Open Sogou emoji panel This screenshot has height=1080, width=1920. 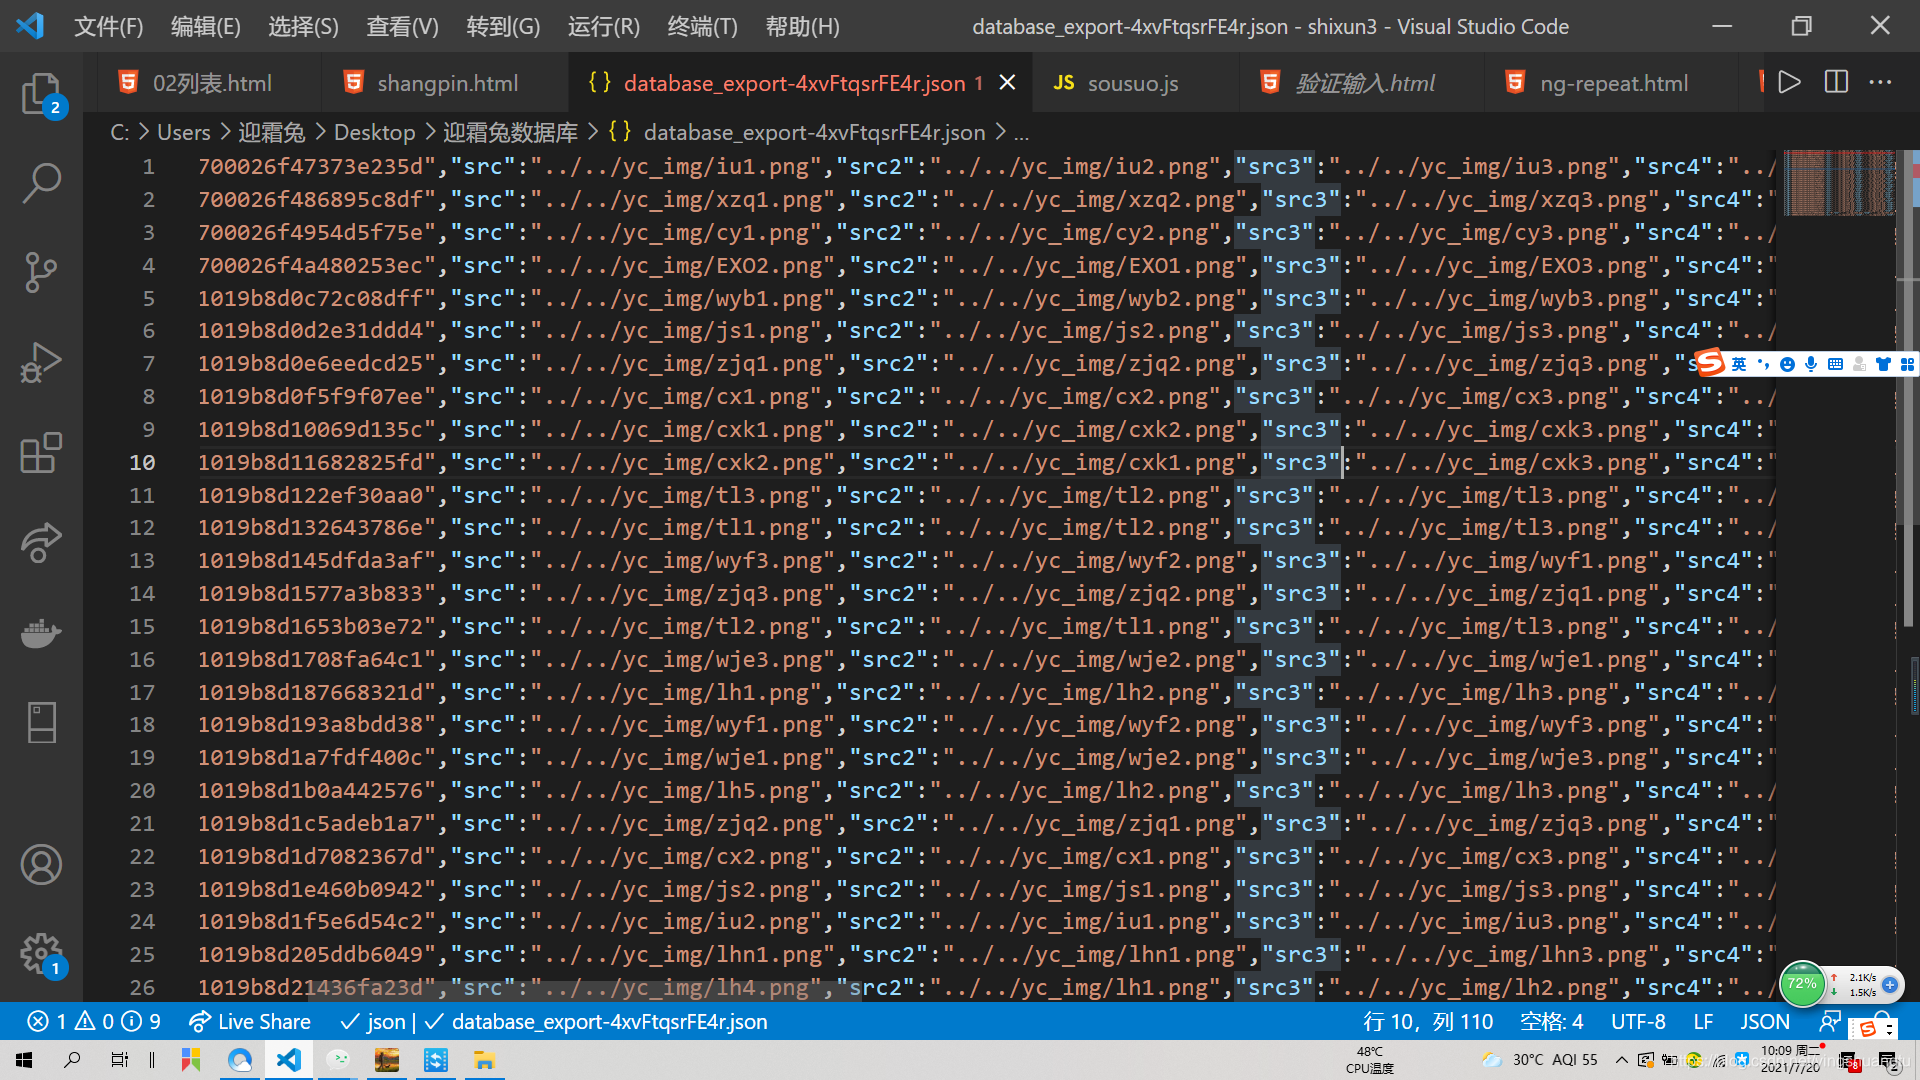click(1787, 364)
